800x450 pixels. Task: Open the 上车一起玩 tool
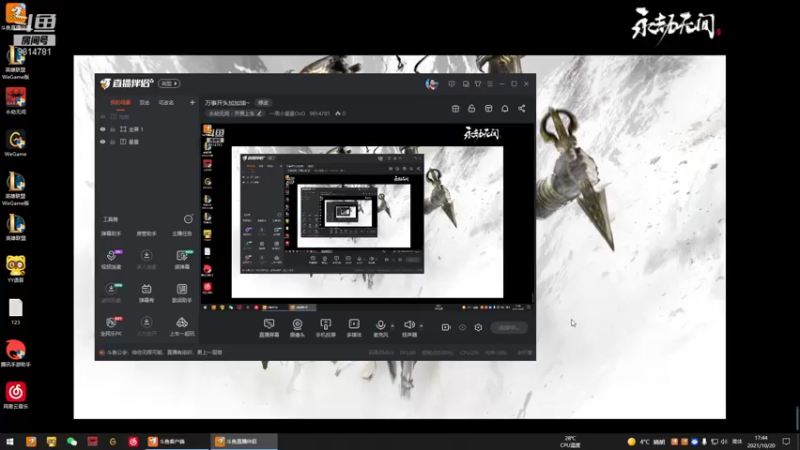[x=182, y=327]
